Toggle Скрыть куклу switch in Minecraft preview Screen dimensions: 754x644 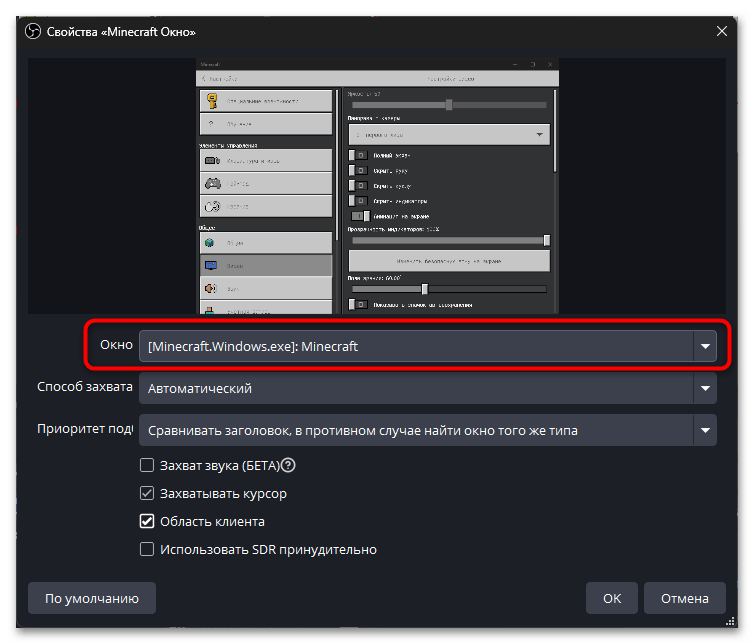358,186
